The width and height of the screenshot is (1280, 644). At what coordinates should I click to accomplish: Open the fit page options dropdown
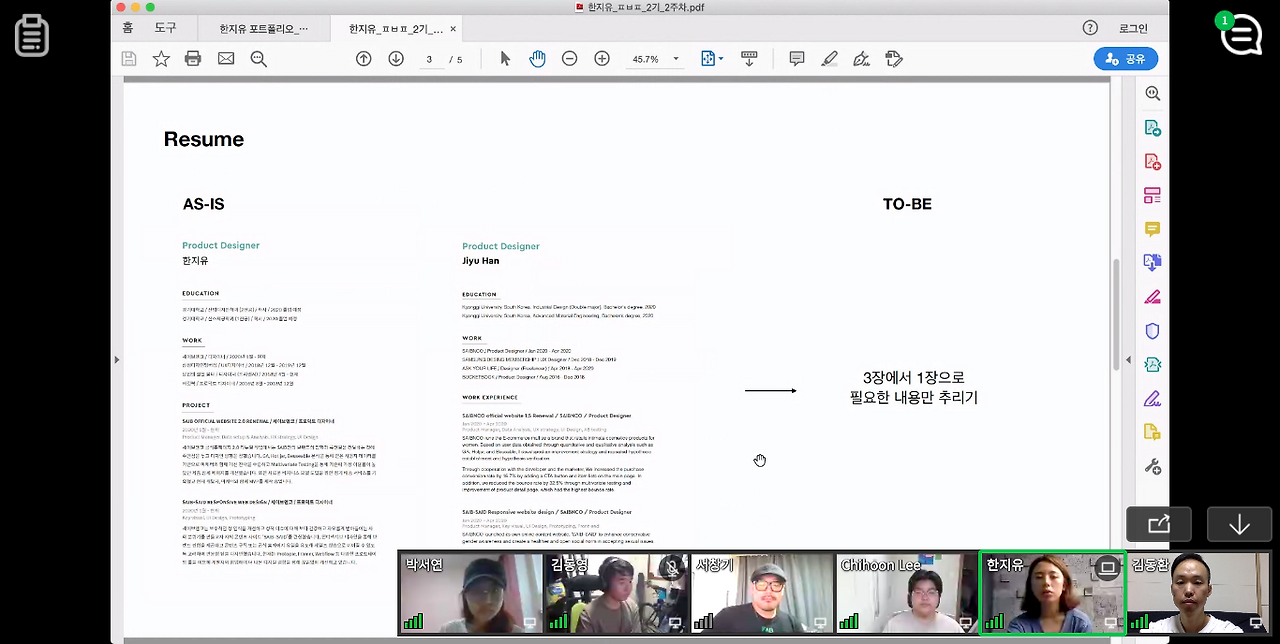pyautogui.click(x=712, y=59)
